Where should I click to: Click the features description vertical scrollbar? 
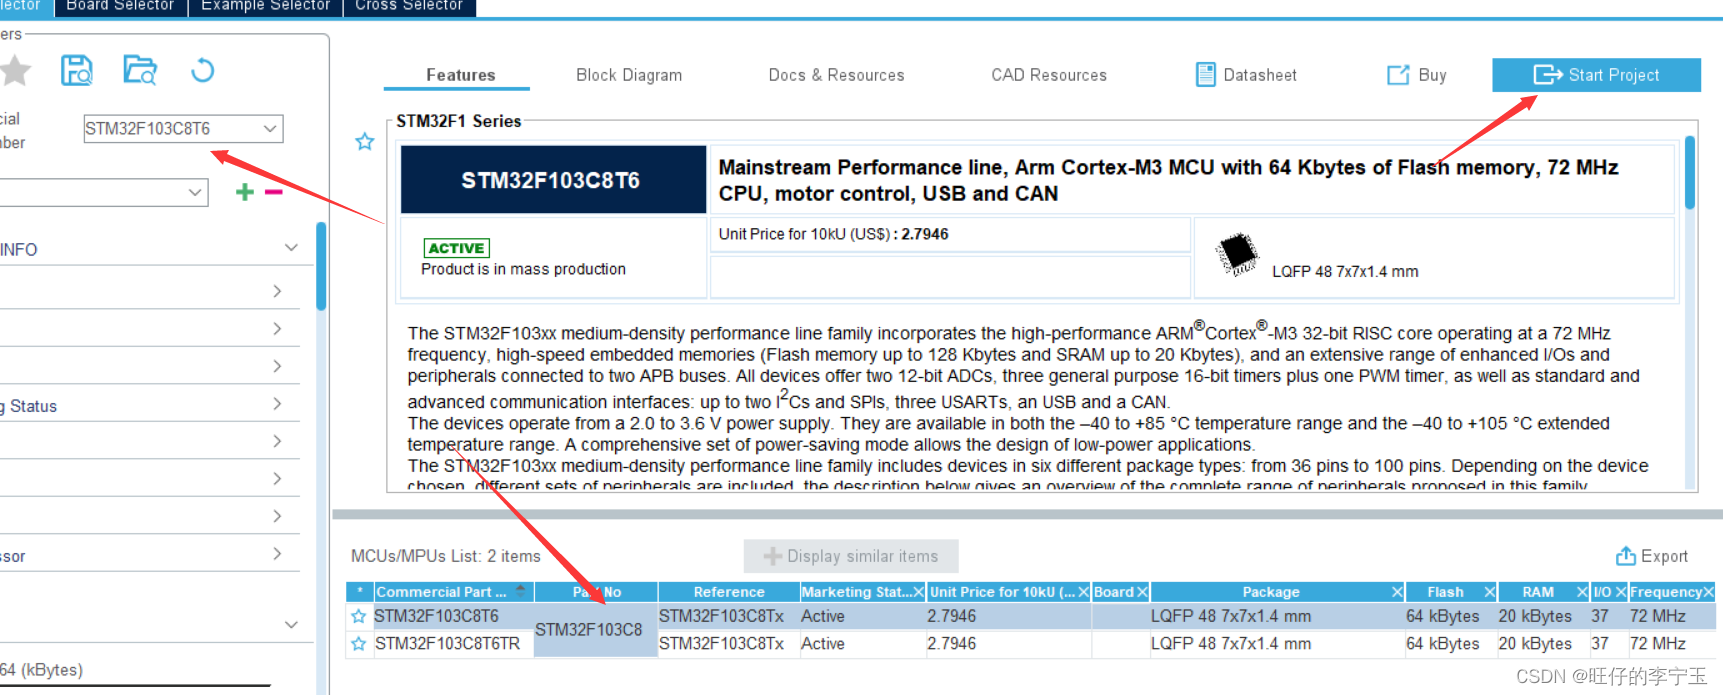tap(1690, 172)
